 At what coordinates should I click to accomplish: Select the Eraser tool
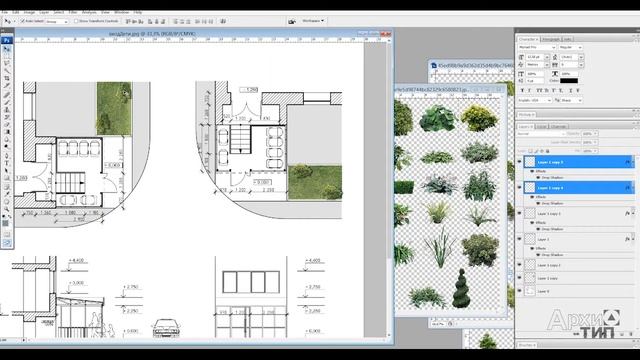7,124
